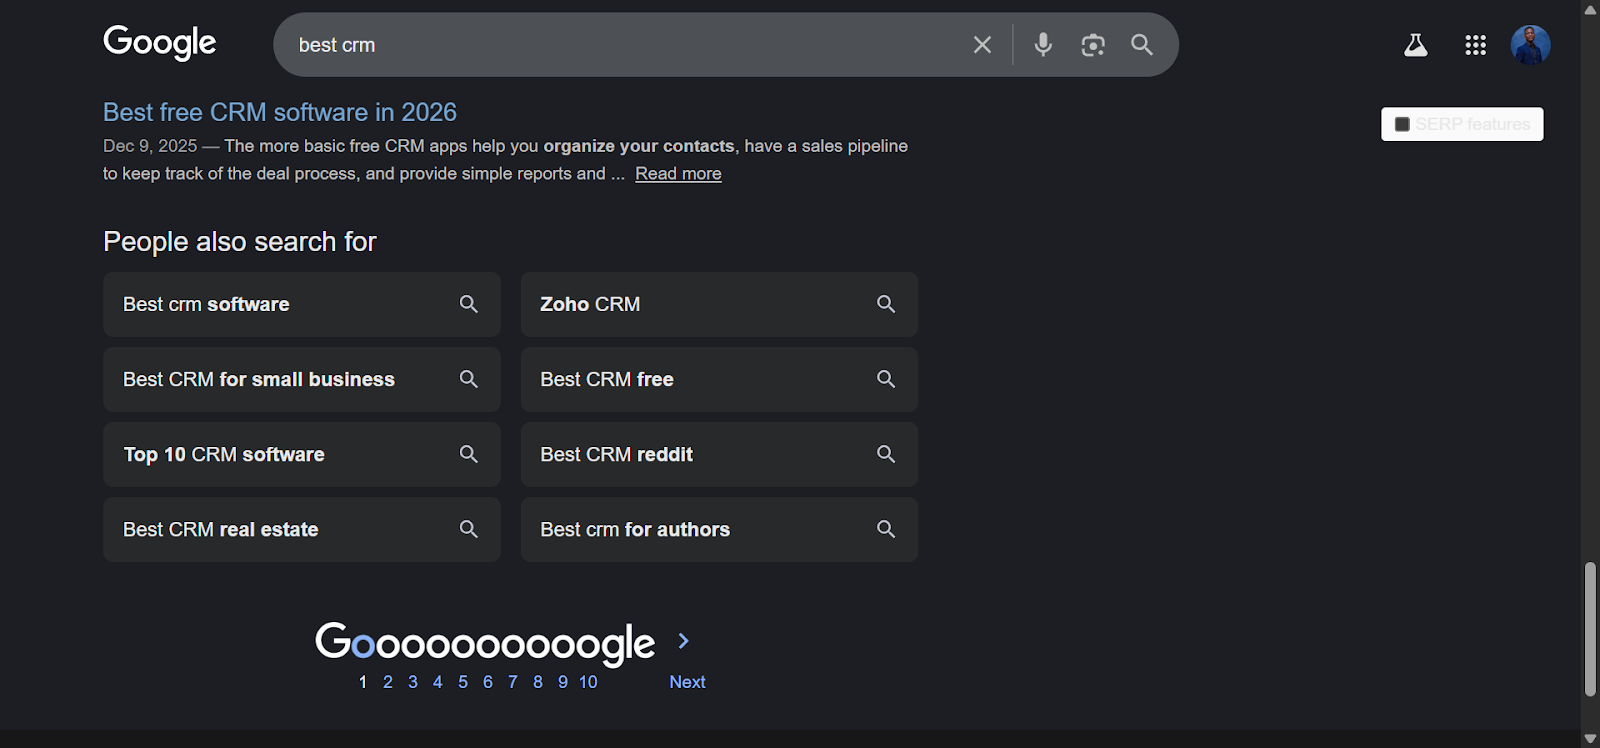Click magnifier icon on Best crm software

468,304
